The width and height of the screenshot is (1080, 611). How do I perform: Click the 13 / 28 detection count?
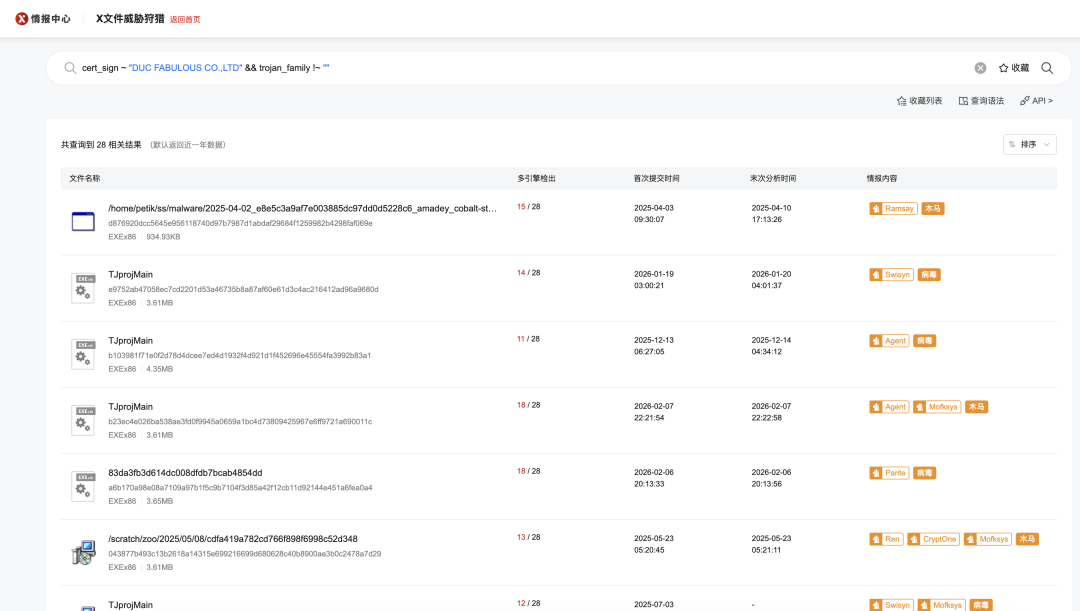pyautogui.click(x=528, y=537)
